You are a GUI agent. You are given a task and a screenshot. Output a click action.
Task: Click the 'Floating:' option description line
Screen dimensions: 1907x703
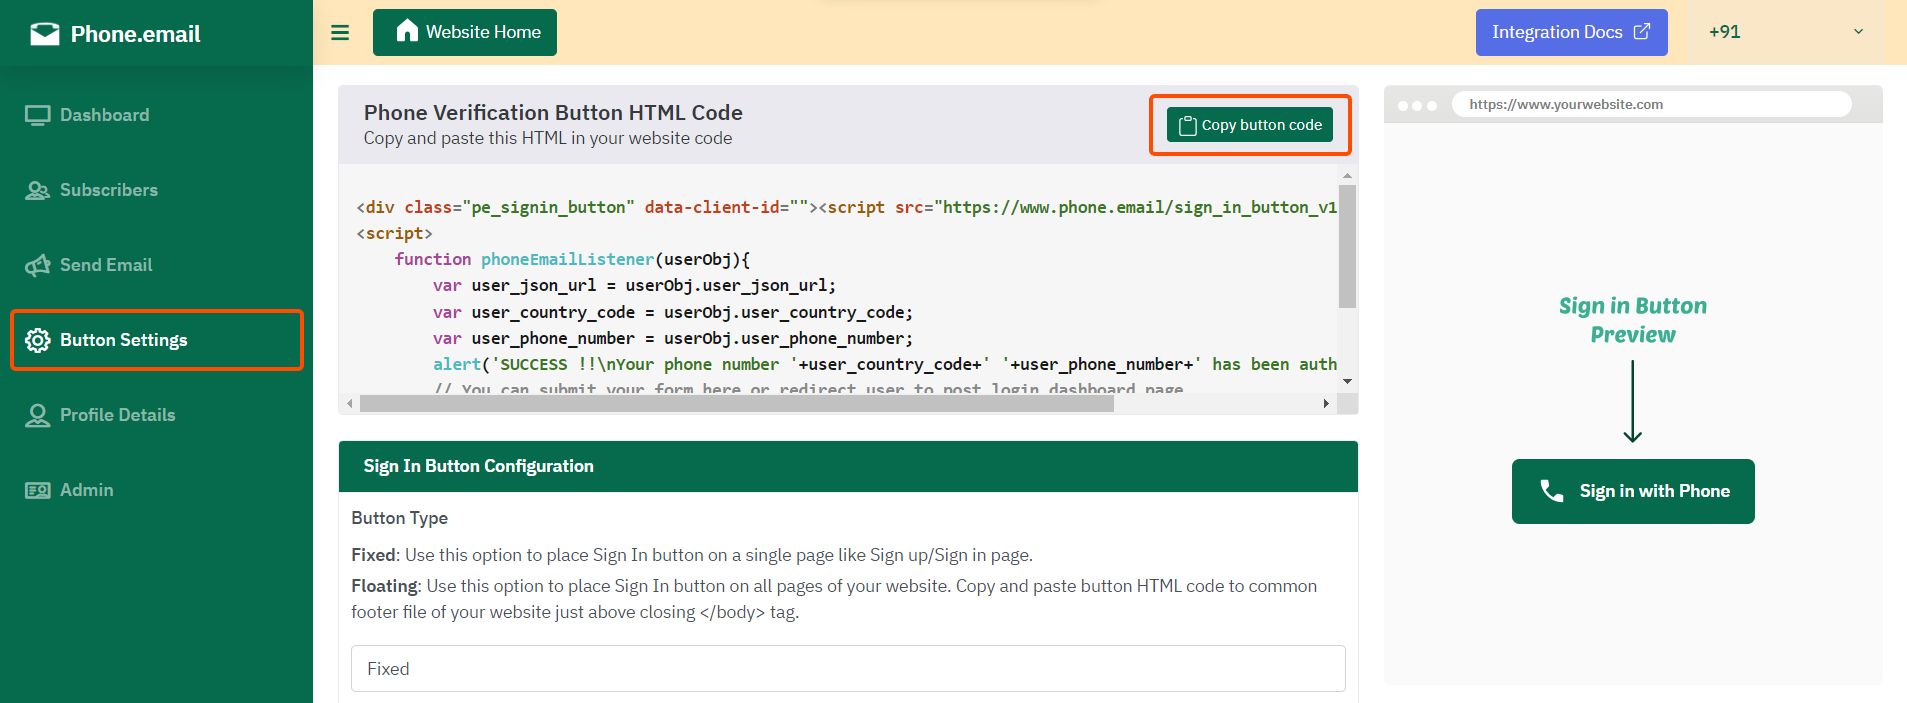[834, 599]
